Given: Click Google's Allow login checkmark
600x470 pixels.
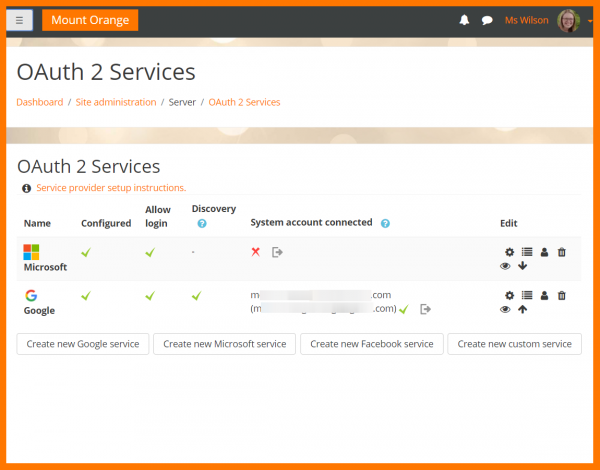Looking at the screenshot, I should click(x=150, y=295).
